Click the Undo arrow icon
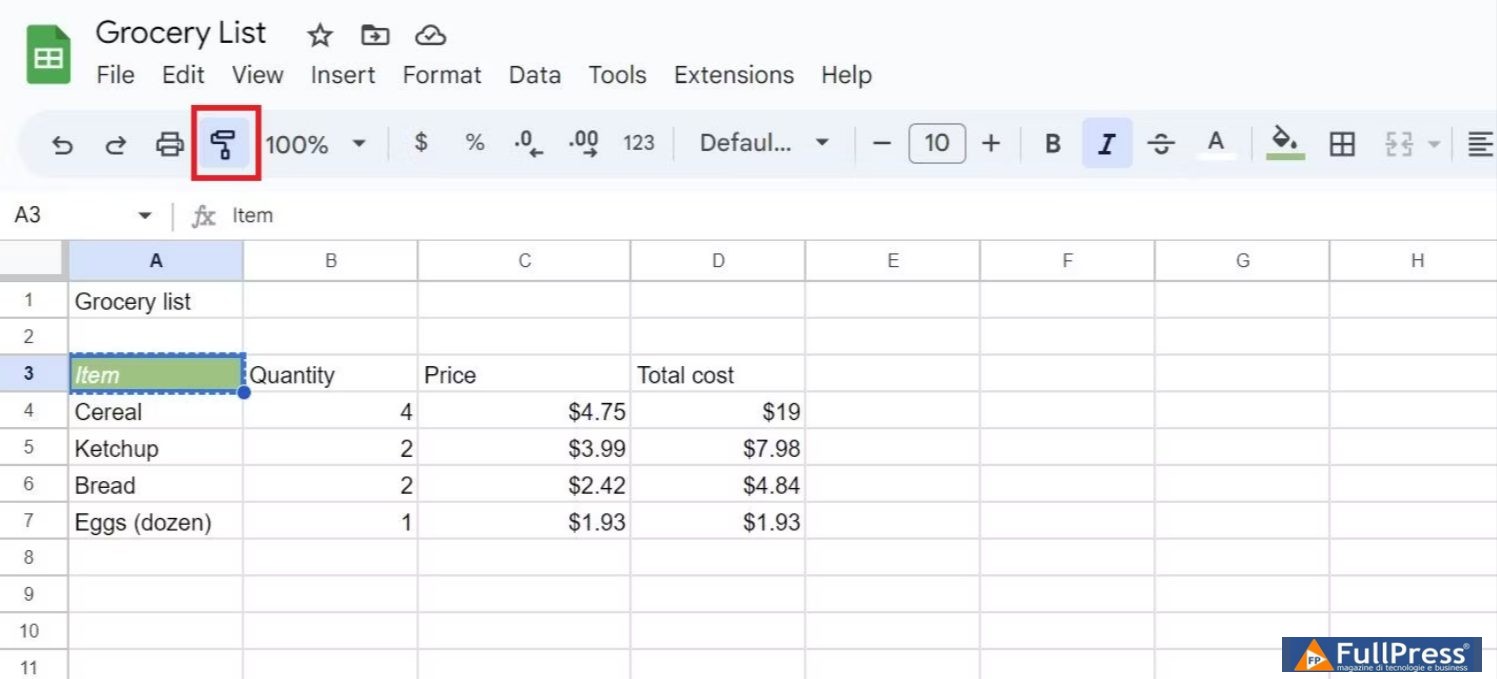The width and height of the screenshot is (1497, 679). click(62, 145)
